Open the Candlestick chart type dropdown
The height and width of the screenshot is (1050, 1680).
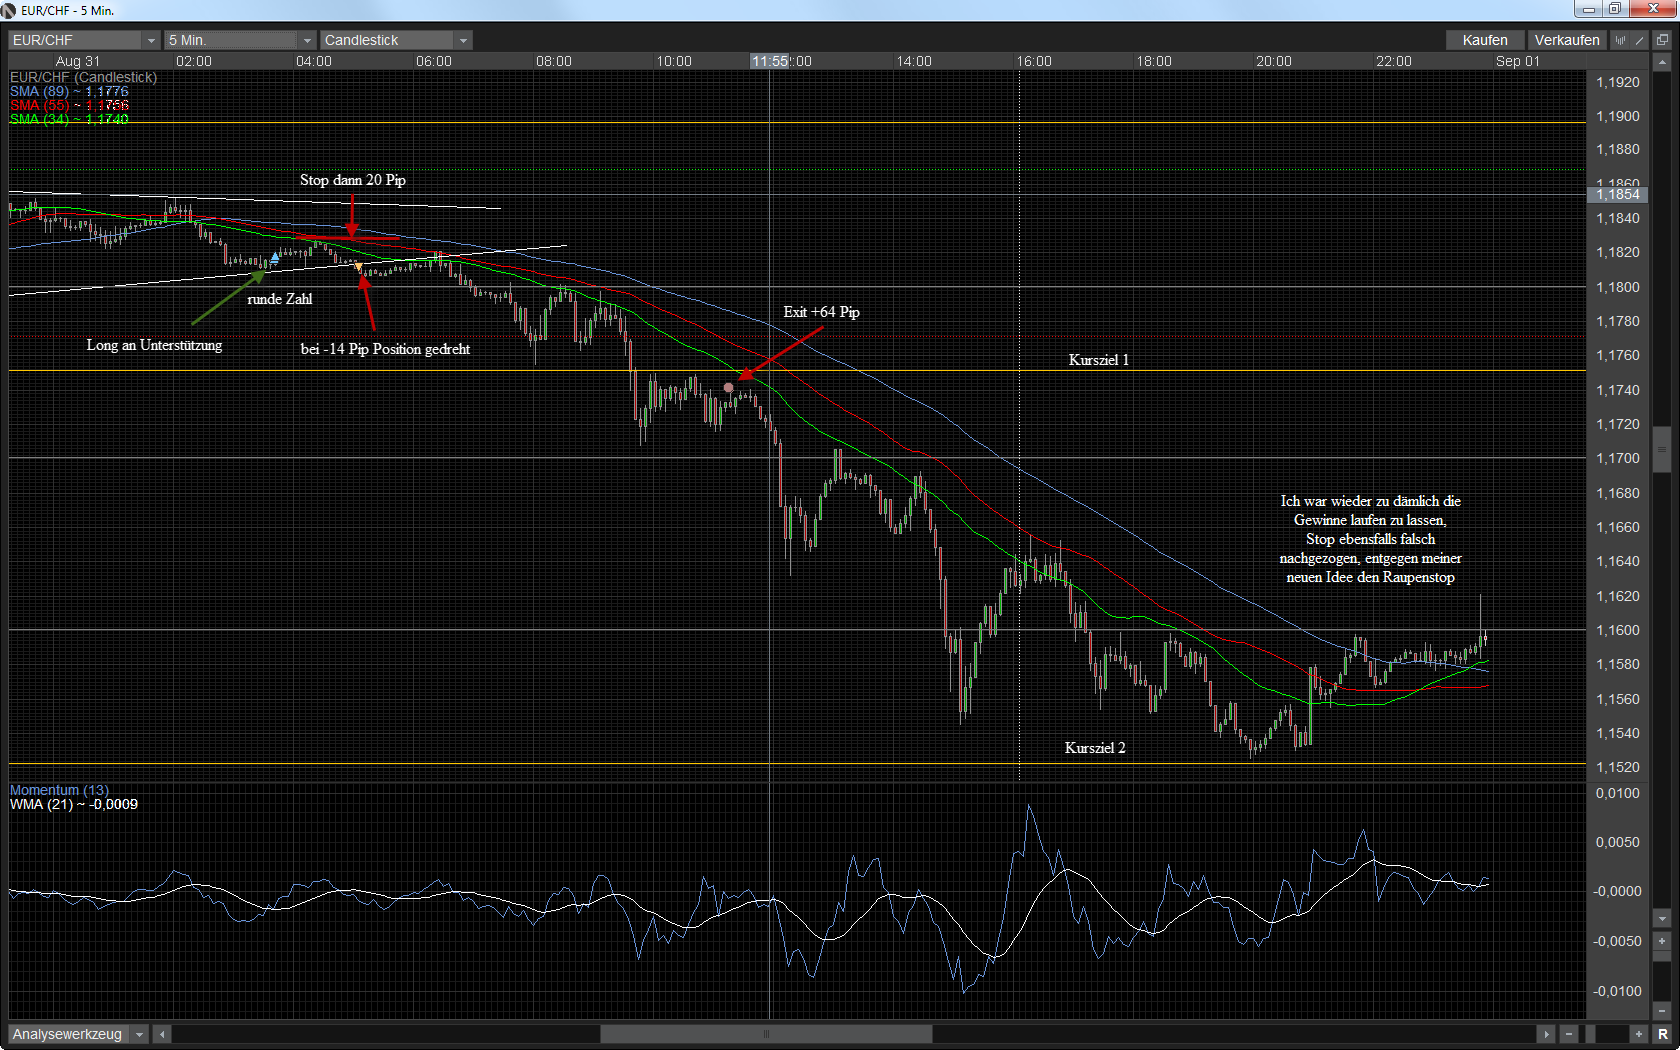tap(396, 40)
